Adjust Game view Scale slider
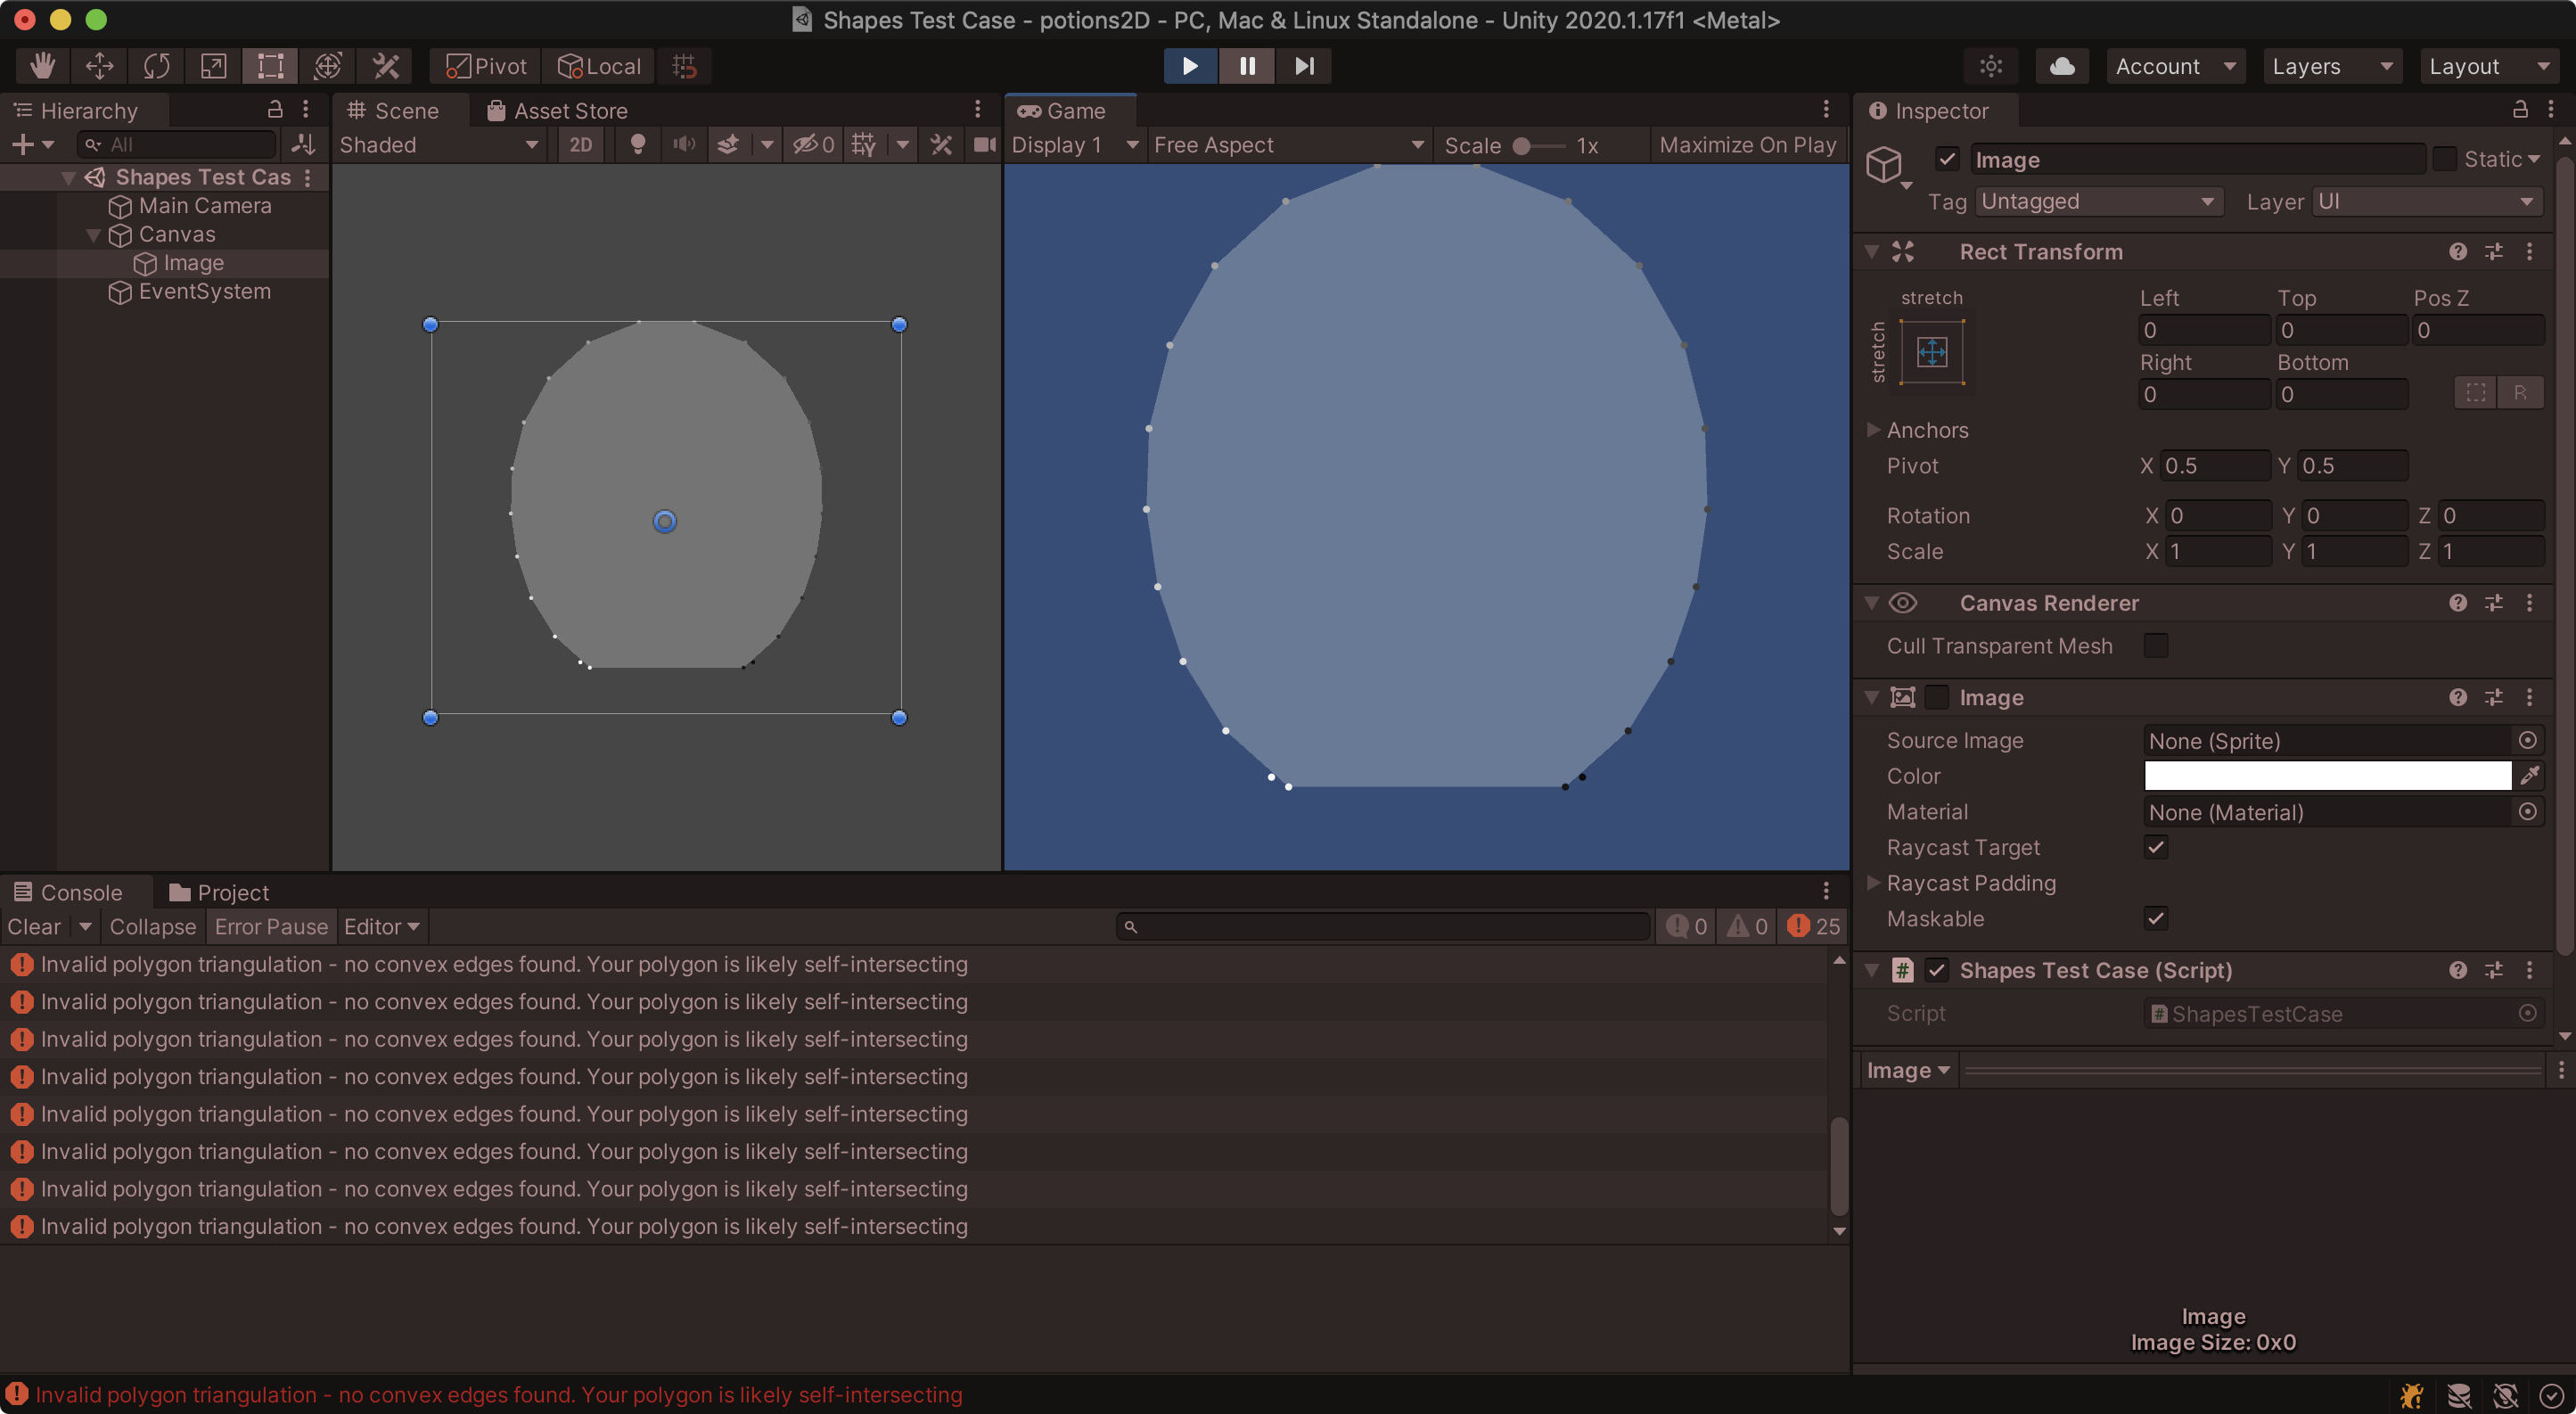The image size is (2576, 1414). click(x=1540, y=146)
